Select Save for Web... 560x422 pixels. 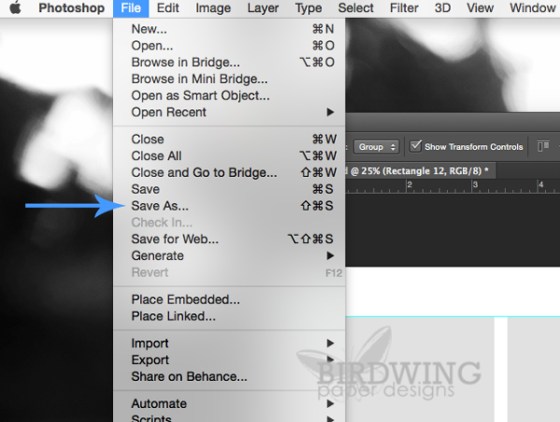(229, 239)
